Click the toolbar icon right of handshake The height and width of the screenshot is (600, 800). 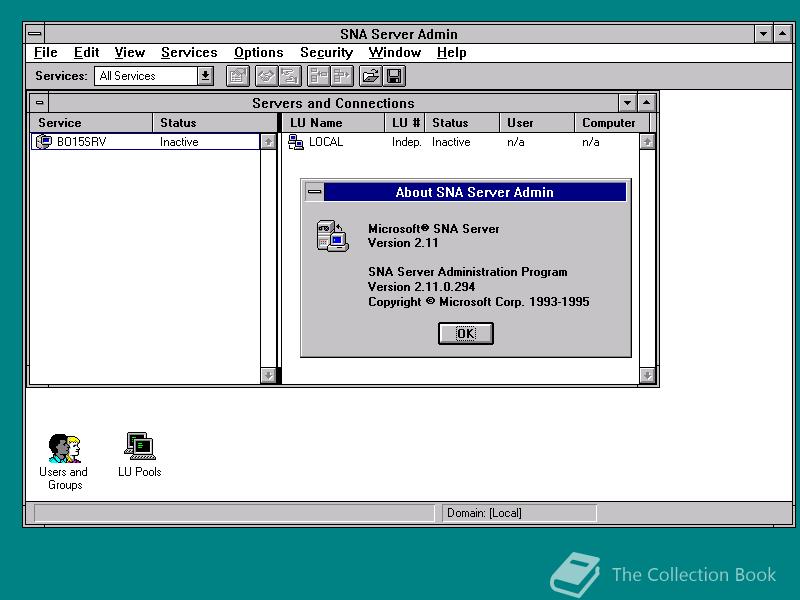(290, 77)
